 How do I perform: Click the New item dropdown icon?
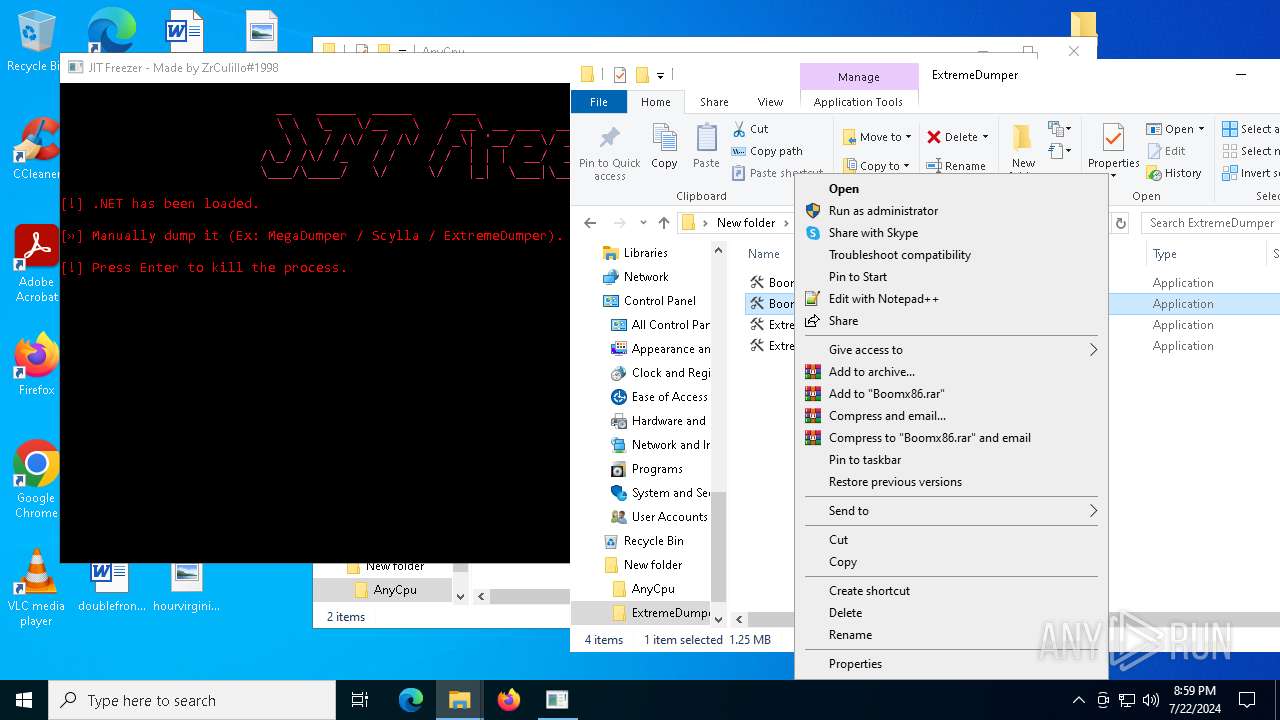tap(1059, 129)
